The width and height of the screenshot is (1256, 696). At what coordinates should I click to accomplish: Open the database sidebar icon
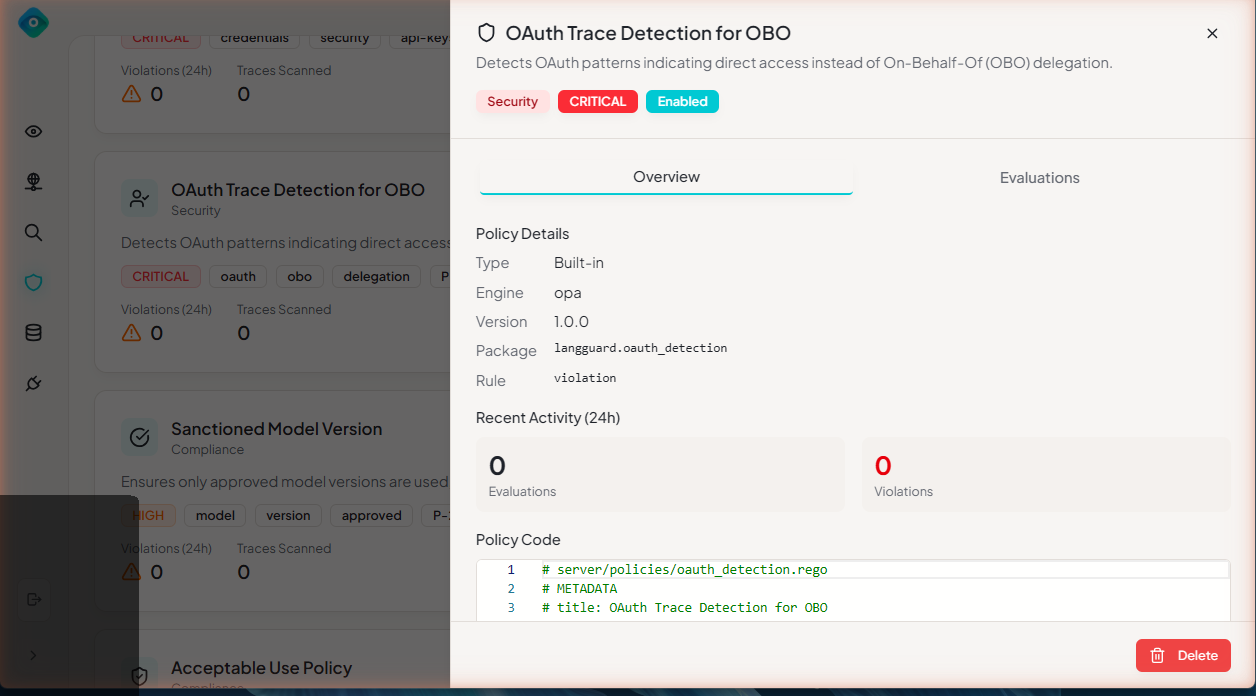coord(34,333)
